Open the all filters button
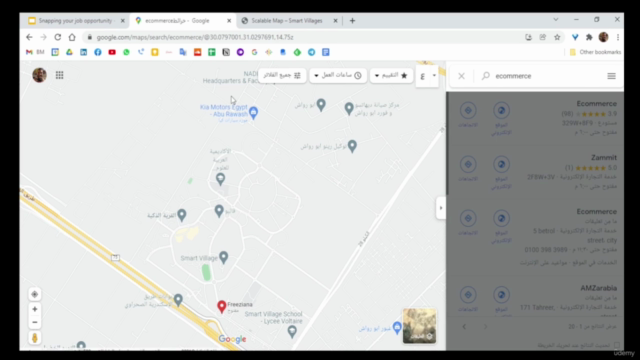 tap(282, 76)
